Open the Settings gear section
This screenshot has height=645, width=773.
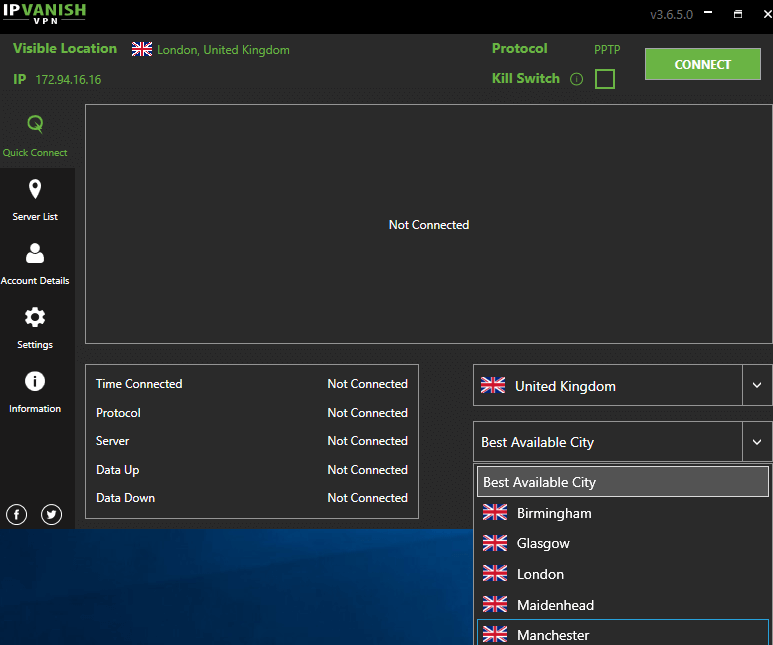click(x=35, y=328)
